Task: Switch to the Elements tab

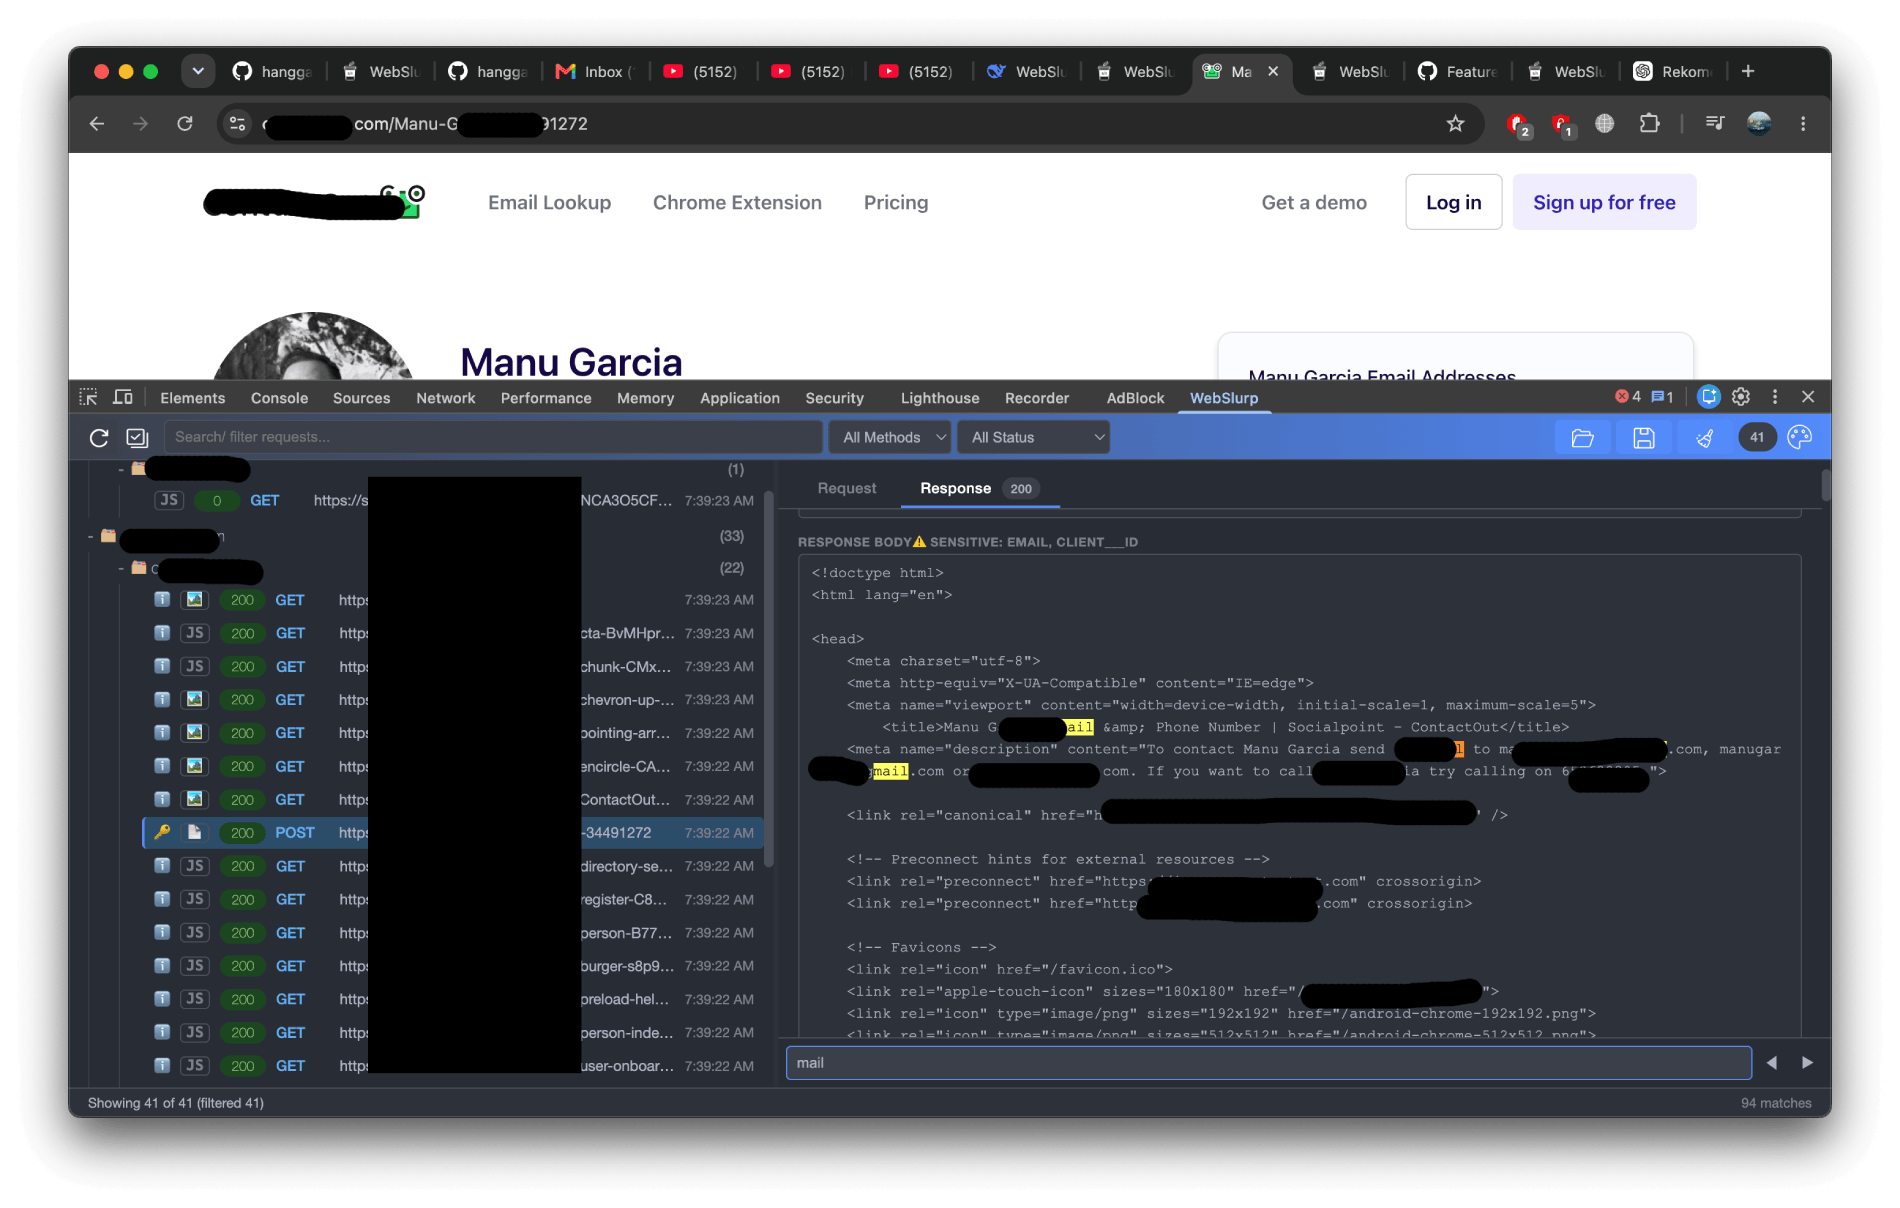Action: 192,398
